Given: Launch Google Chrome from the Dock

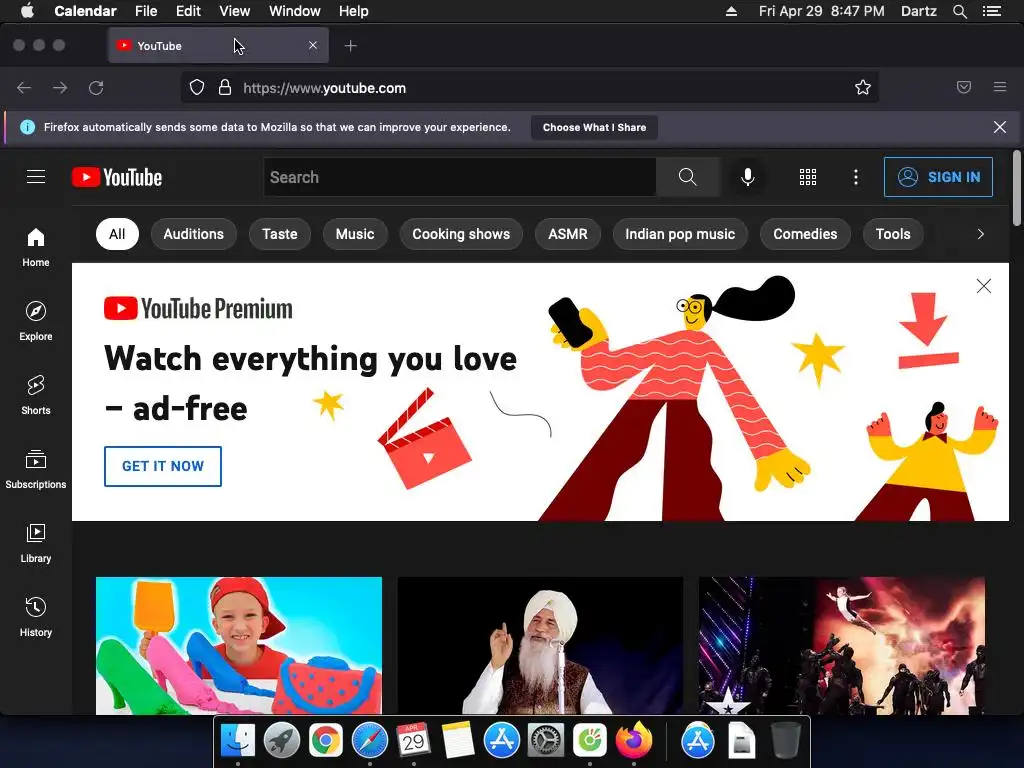Looking at the screenshot, I should pos(325,741).
